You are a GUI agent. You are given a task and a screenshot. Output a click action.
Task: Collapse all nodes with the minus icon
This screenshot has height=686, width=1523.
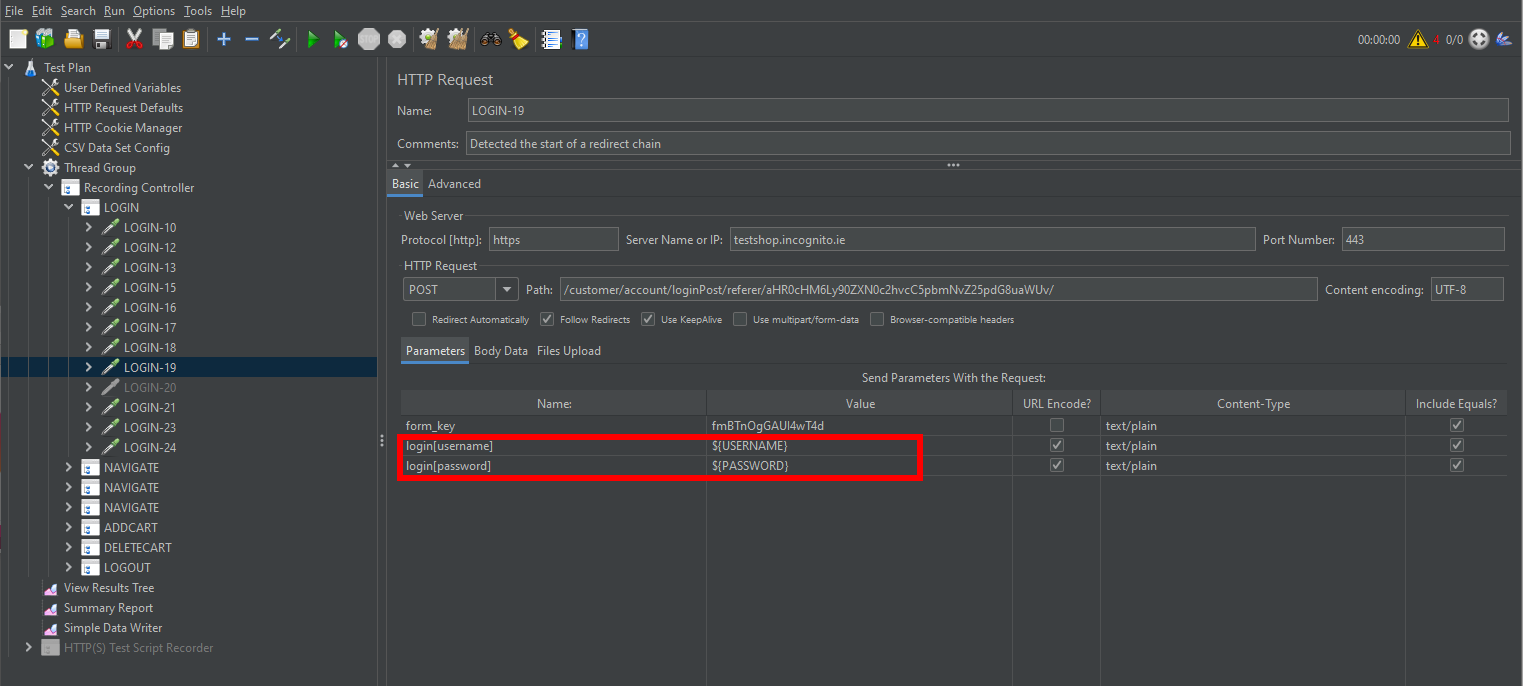[252, 39]
